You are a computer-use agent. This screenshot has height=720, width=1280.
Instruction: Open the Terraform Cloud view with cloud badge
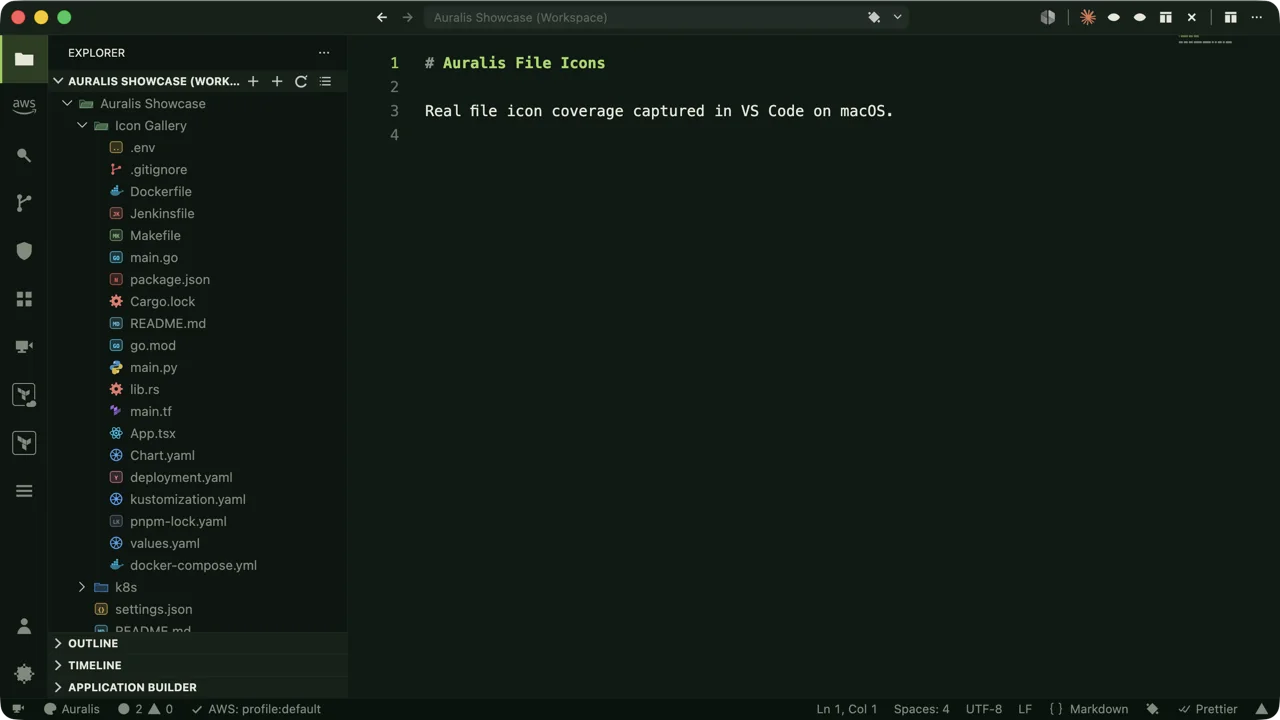[24, 395]
